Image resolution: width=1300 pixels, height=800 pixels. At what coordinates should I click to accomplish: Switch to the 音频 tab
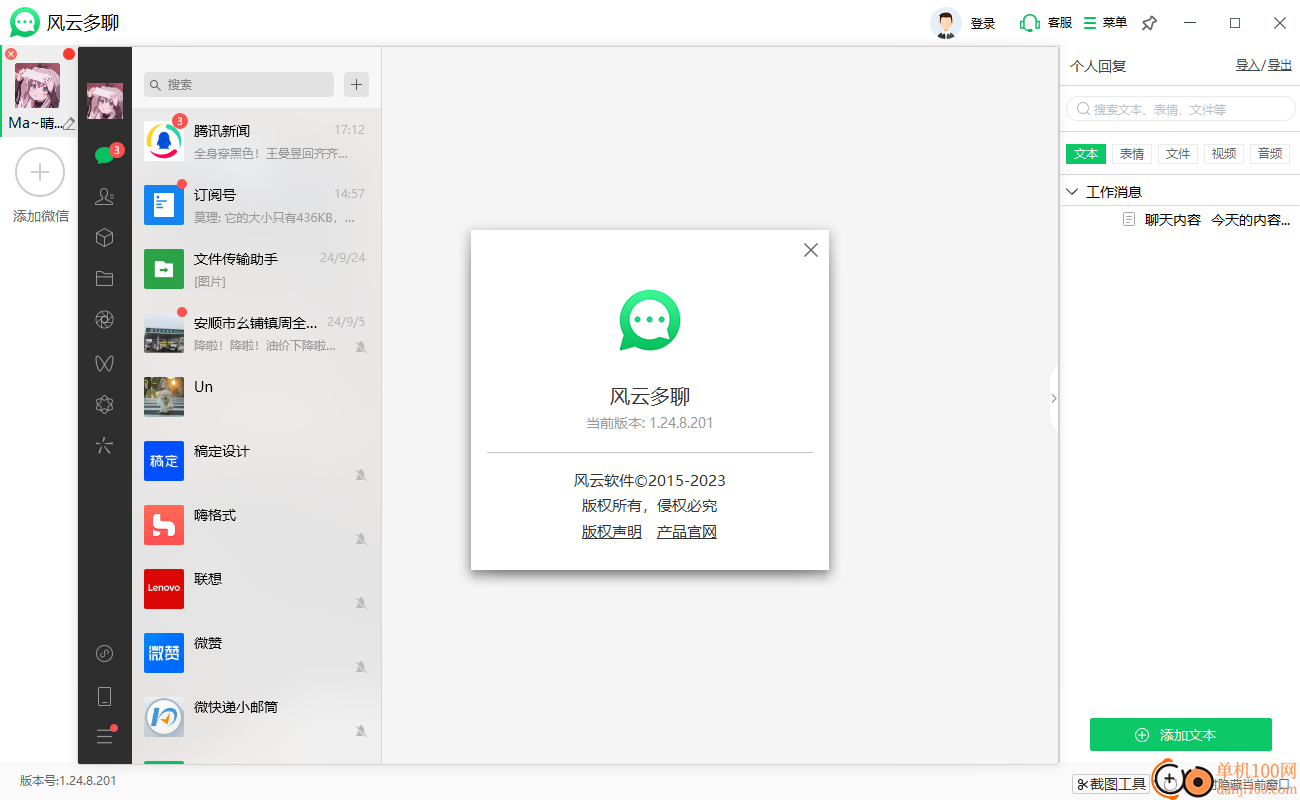coord(1270,154)
